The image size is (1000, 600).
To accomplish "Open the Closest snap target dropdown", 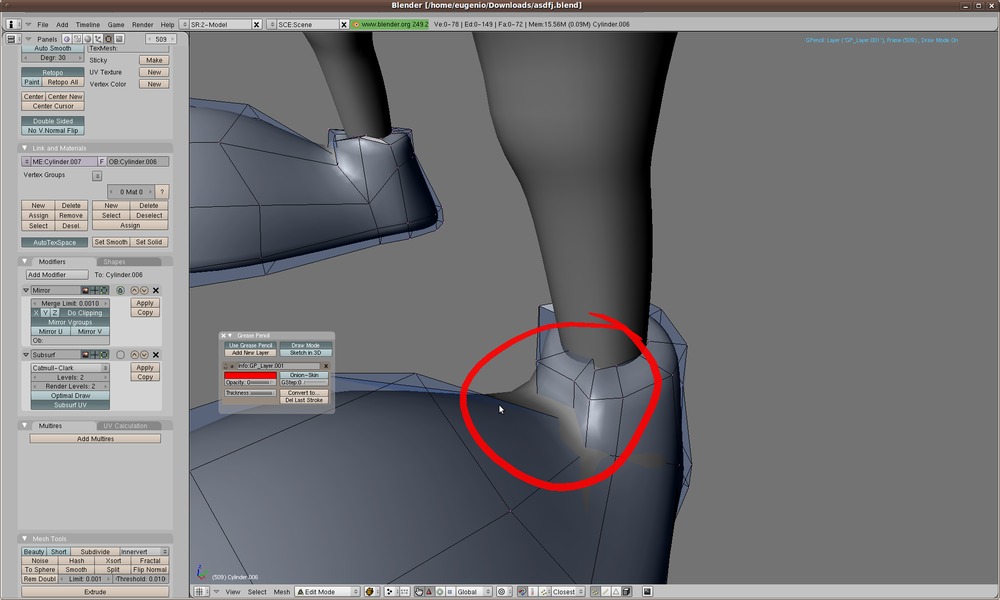I will [x=568, y=592].
